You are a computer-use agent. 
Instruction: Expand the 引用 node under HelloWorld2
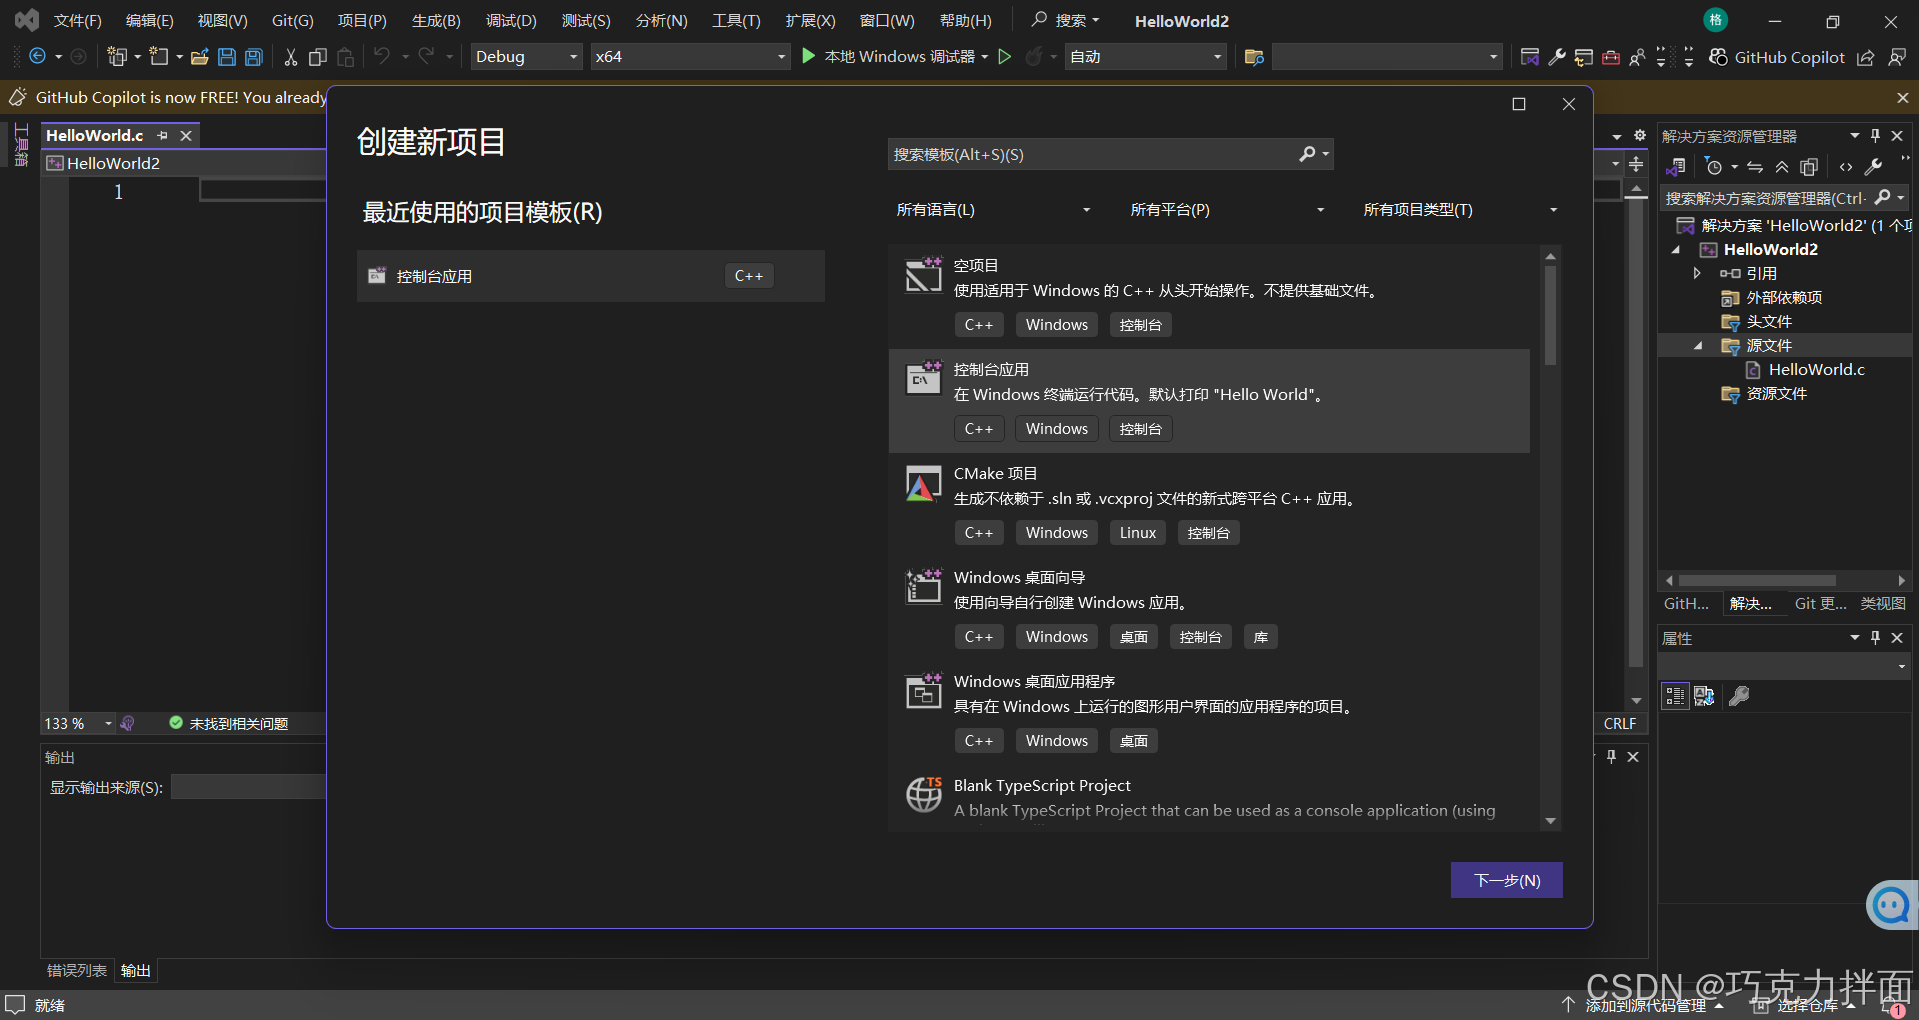tap(1697, 273)
